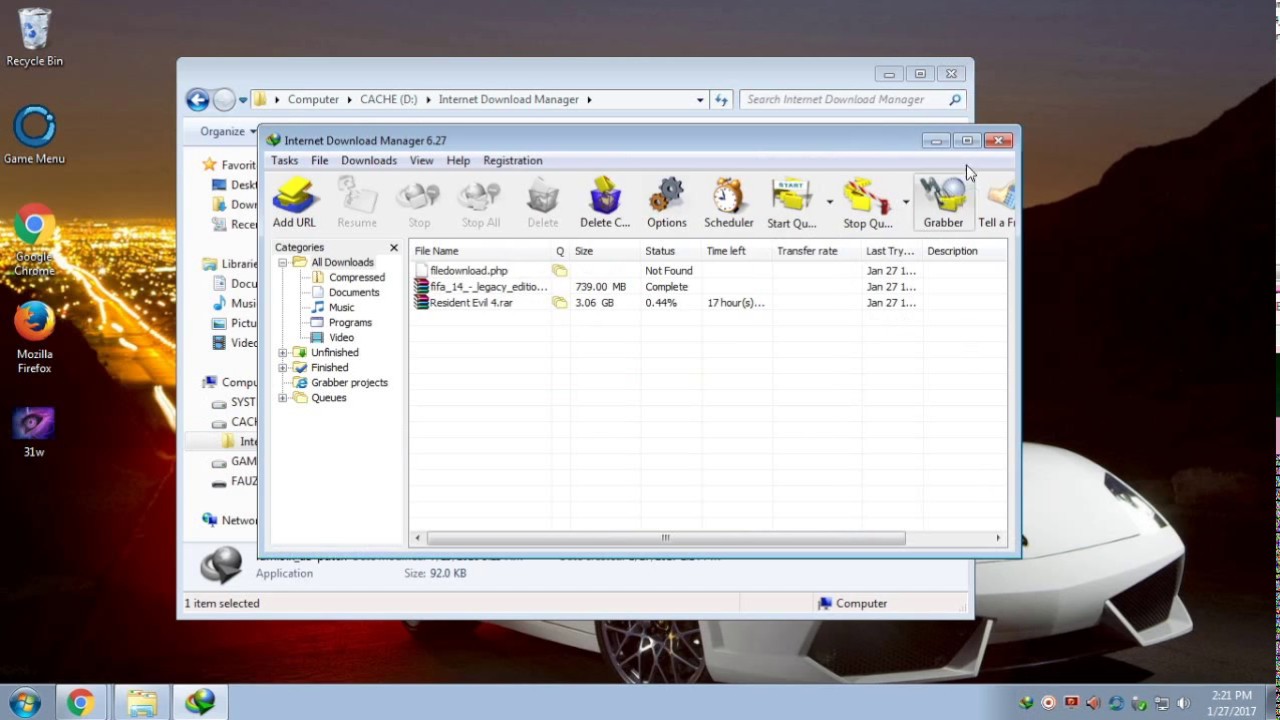Screen dimensions: 1280x720
Task: Click Explorer search box
Action: [852, 99]
